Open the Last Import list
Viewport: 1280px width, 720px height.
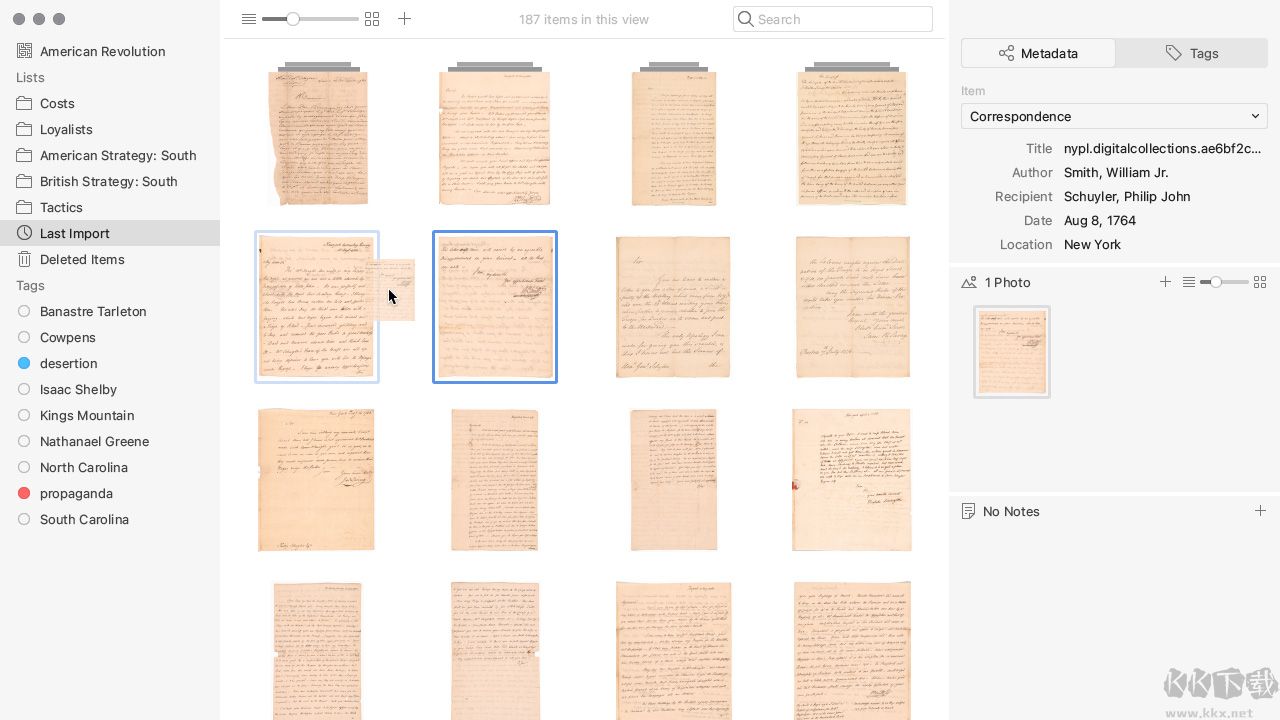click(x=75, y=233)
